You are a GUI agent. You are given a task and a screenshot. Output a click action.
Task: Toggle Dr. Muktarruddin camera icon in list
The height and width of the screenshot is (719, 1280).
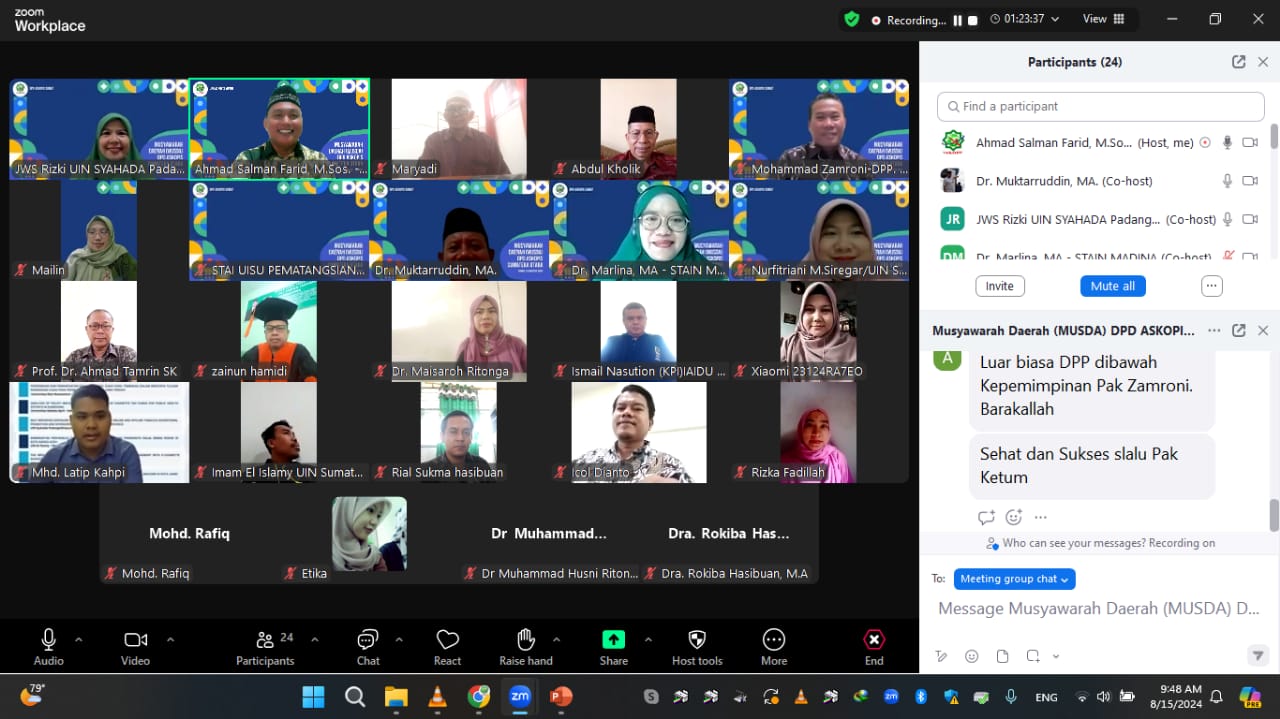point(1250,181)
